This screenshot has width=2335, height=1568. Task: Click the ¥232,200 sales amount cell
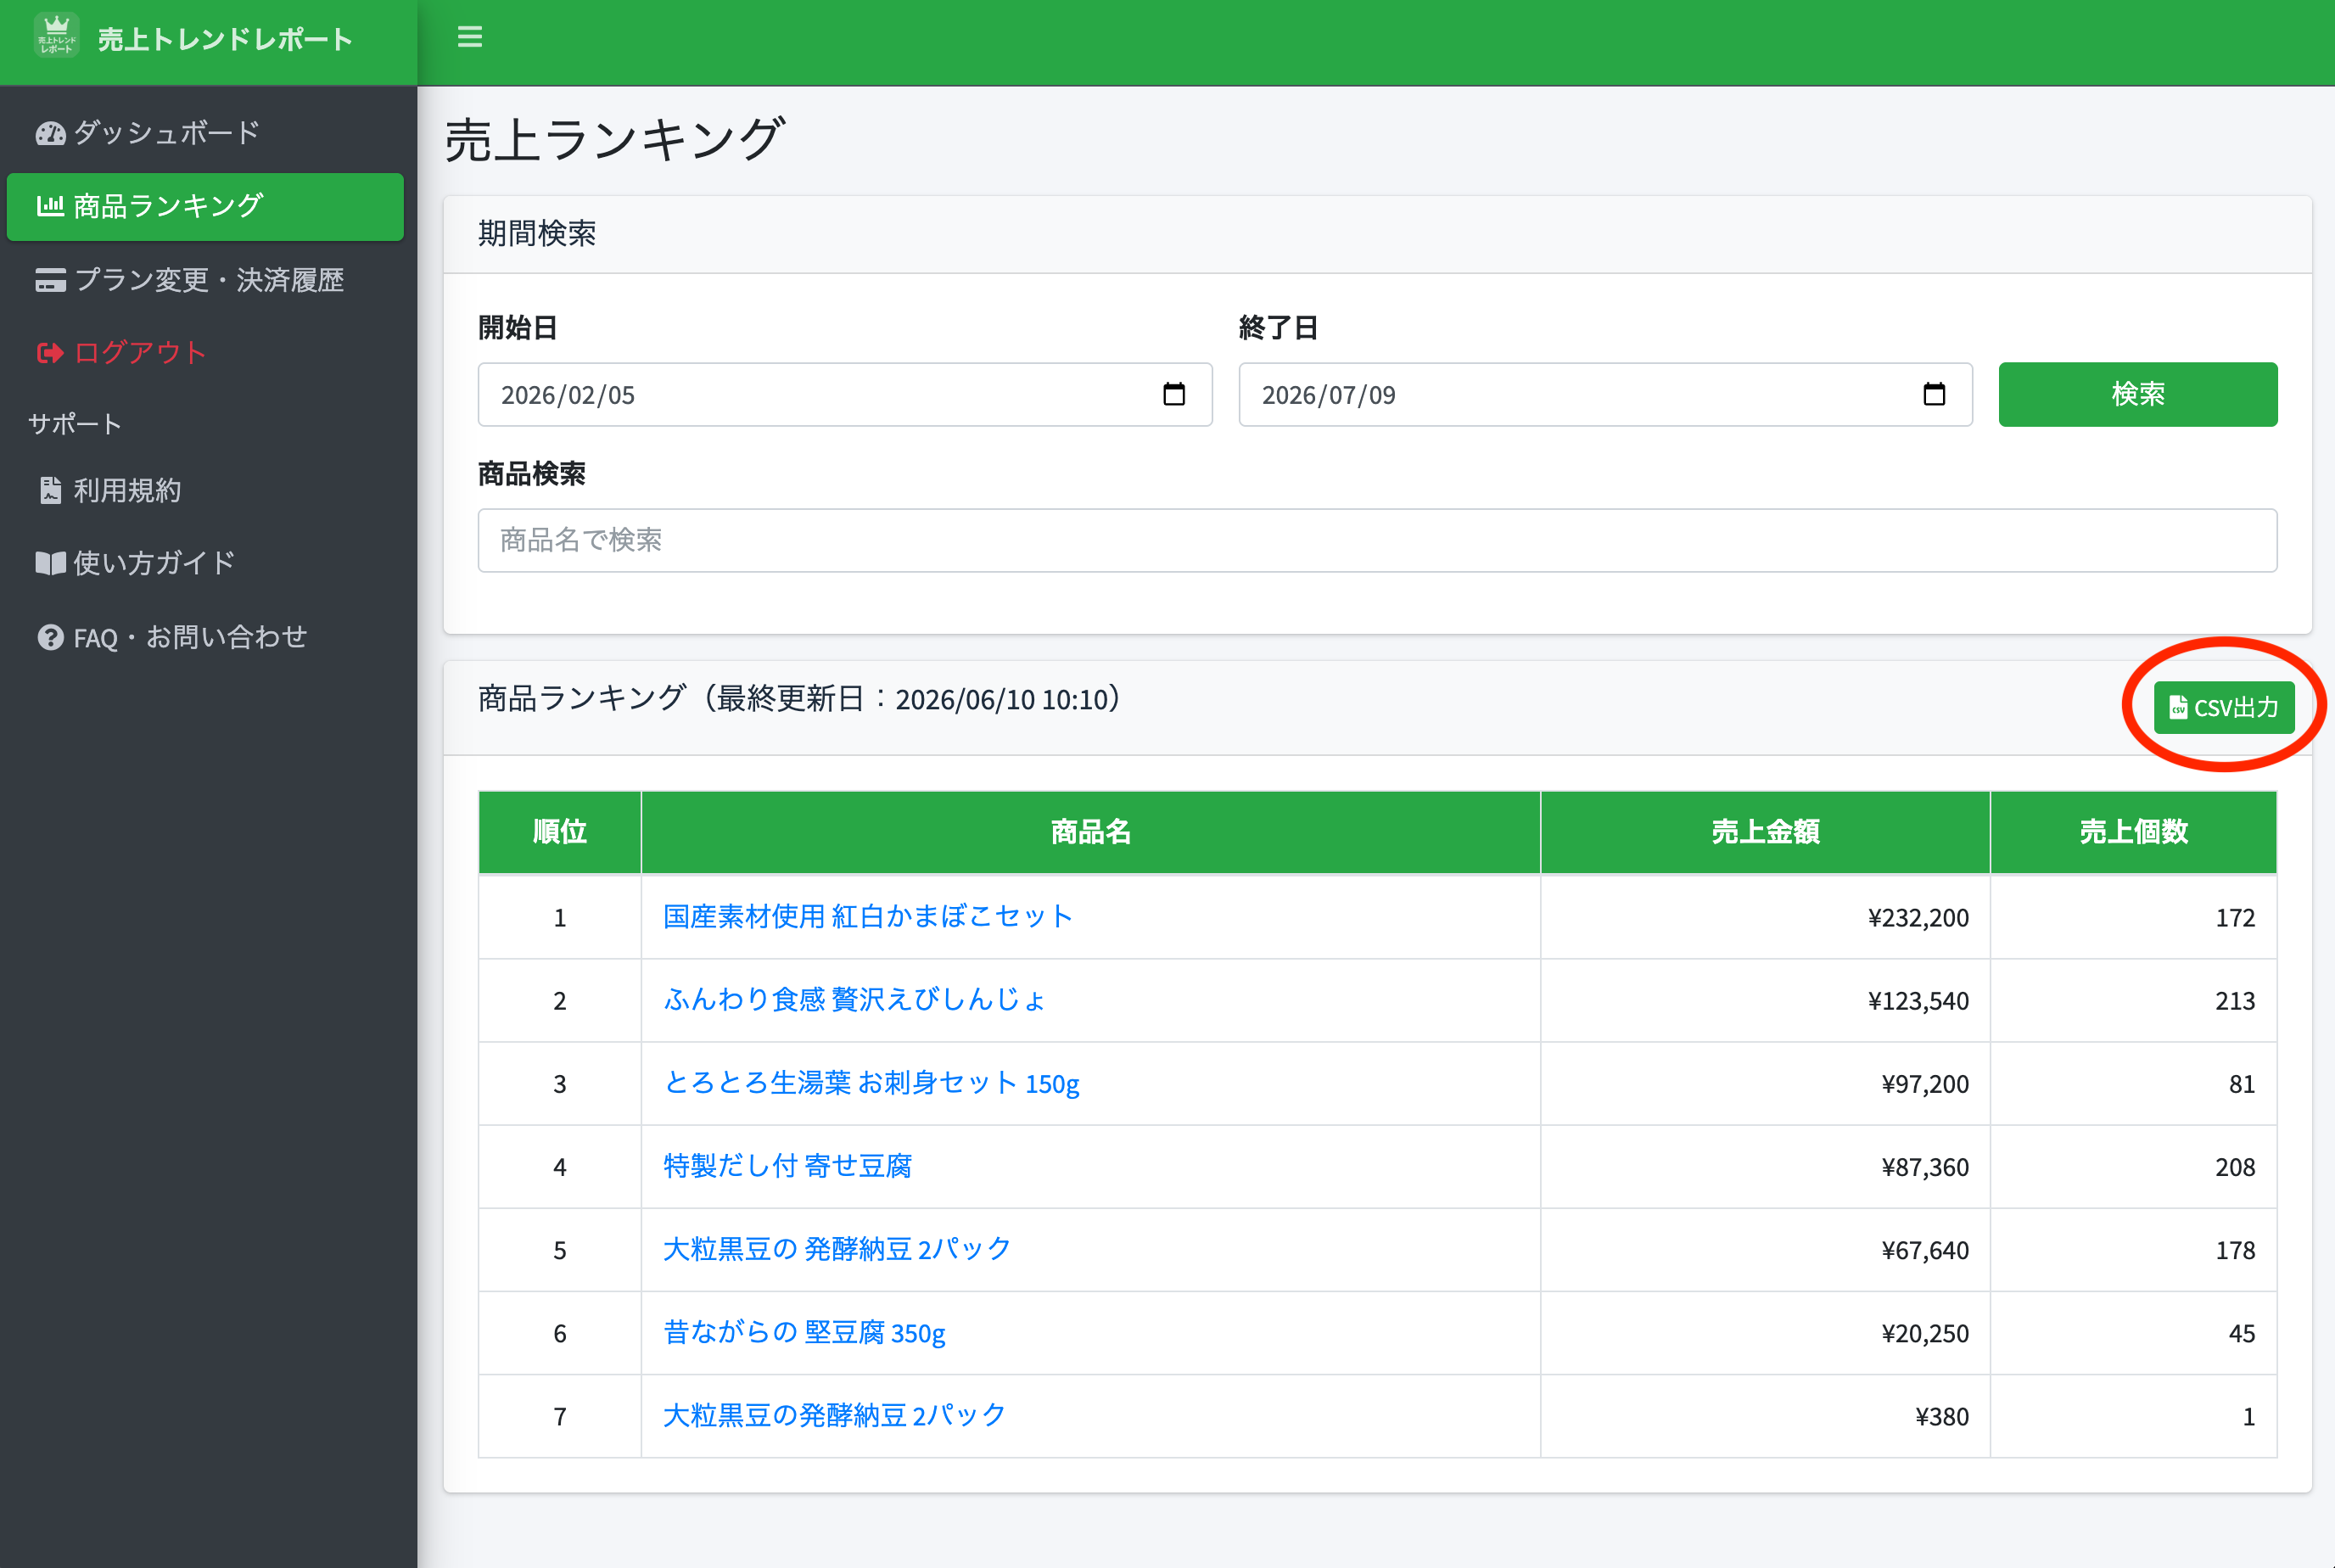[x=1765, y=917]
